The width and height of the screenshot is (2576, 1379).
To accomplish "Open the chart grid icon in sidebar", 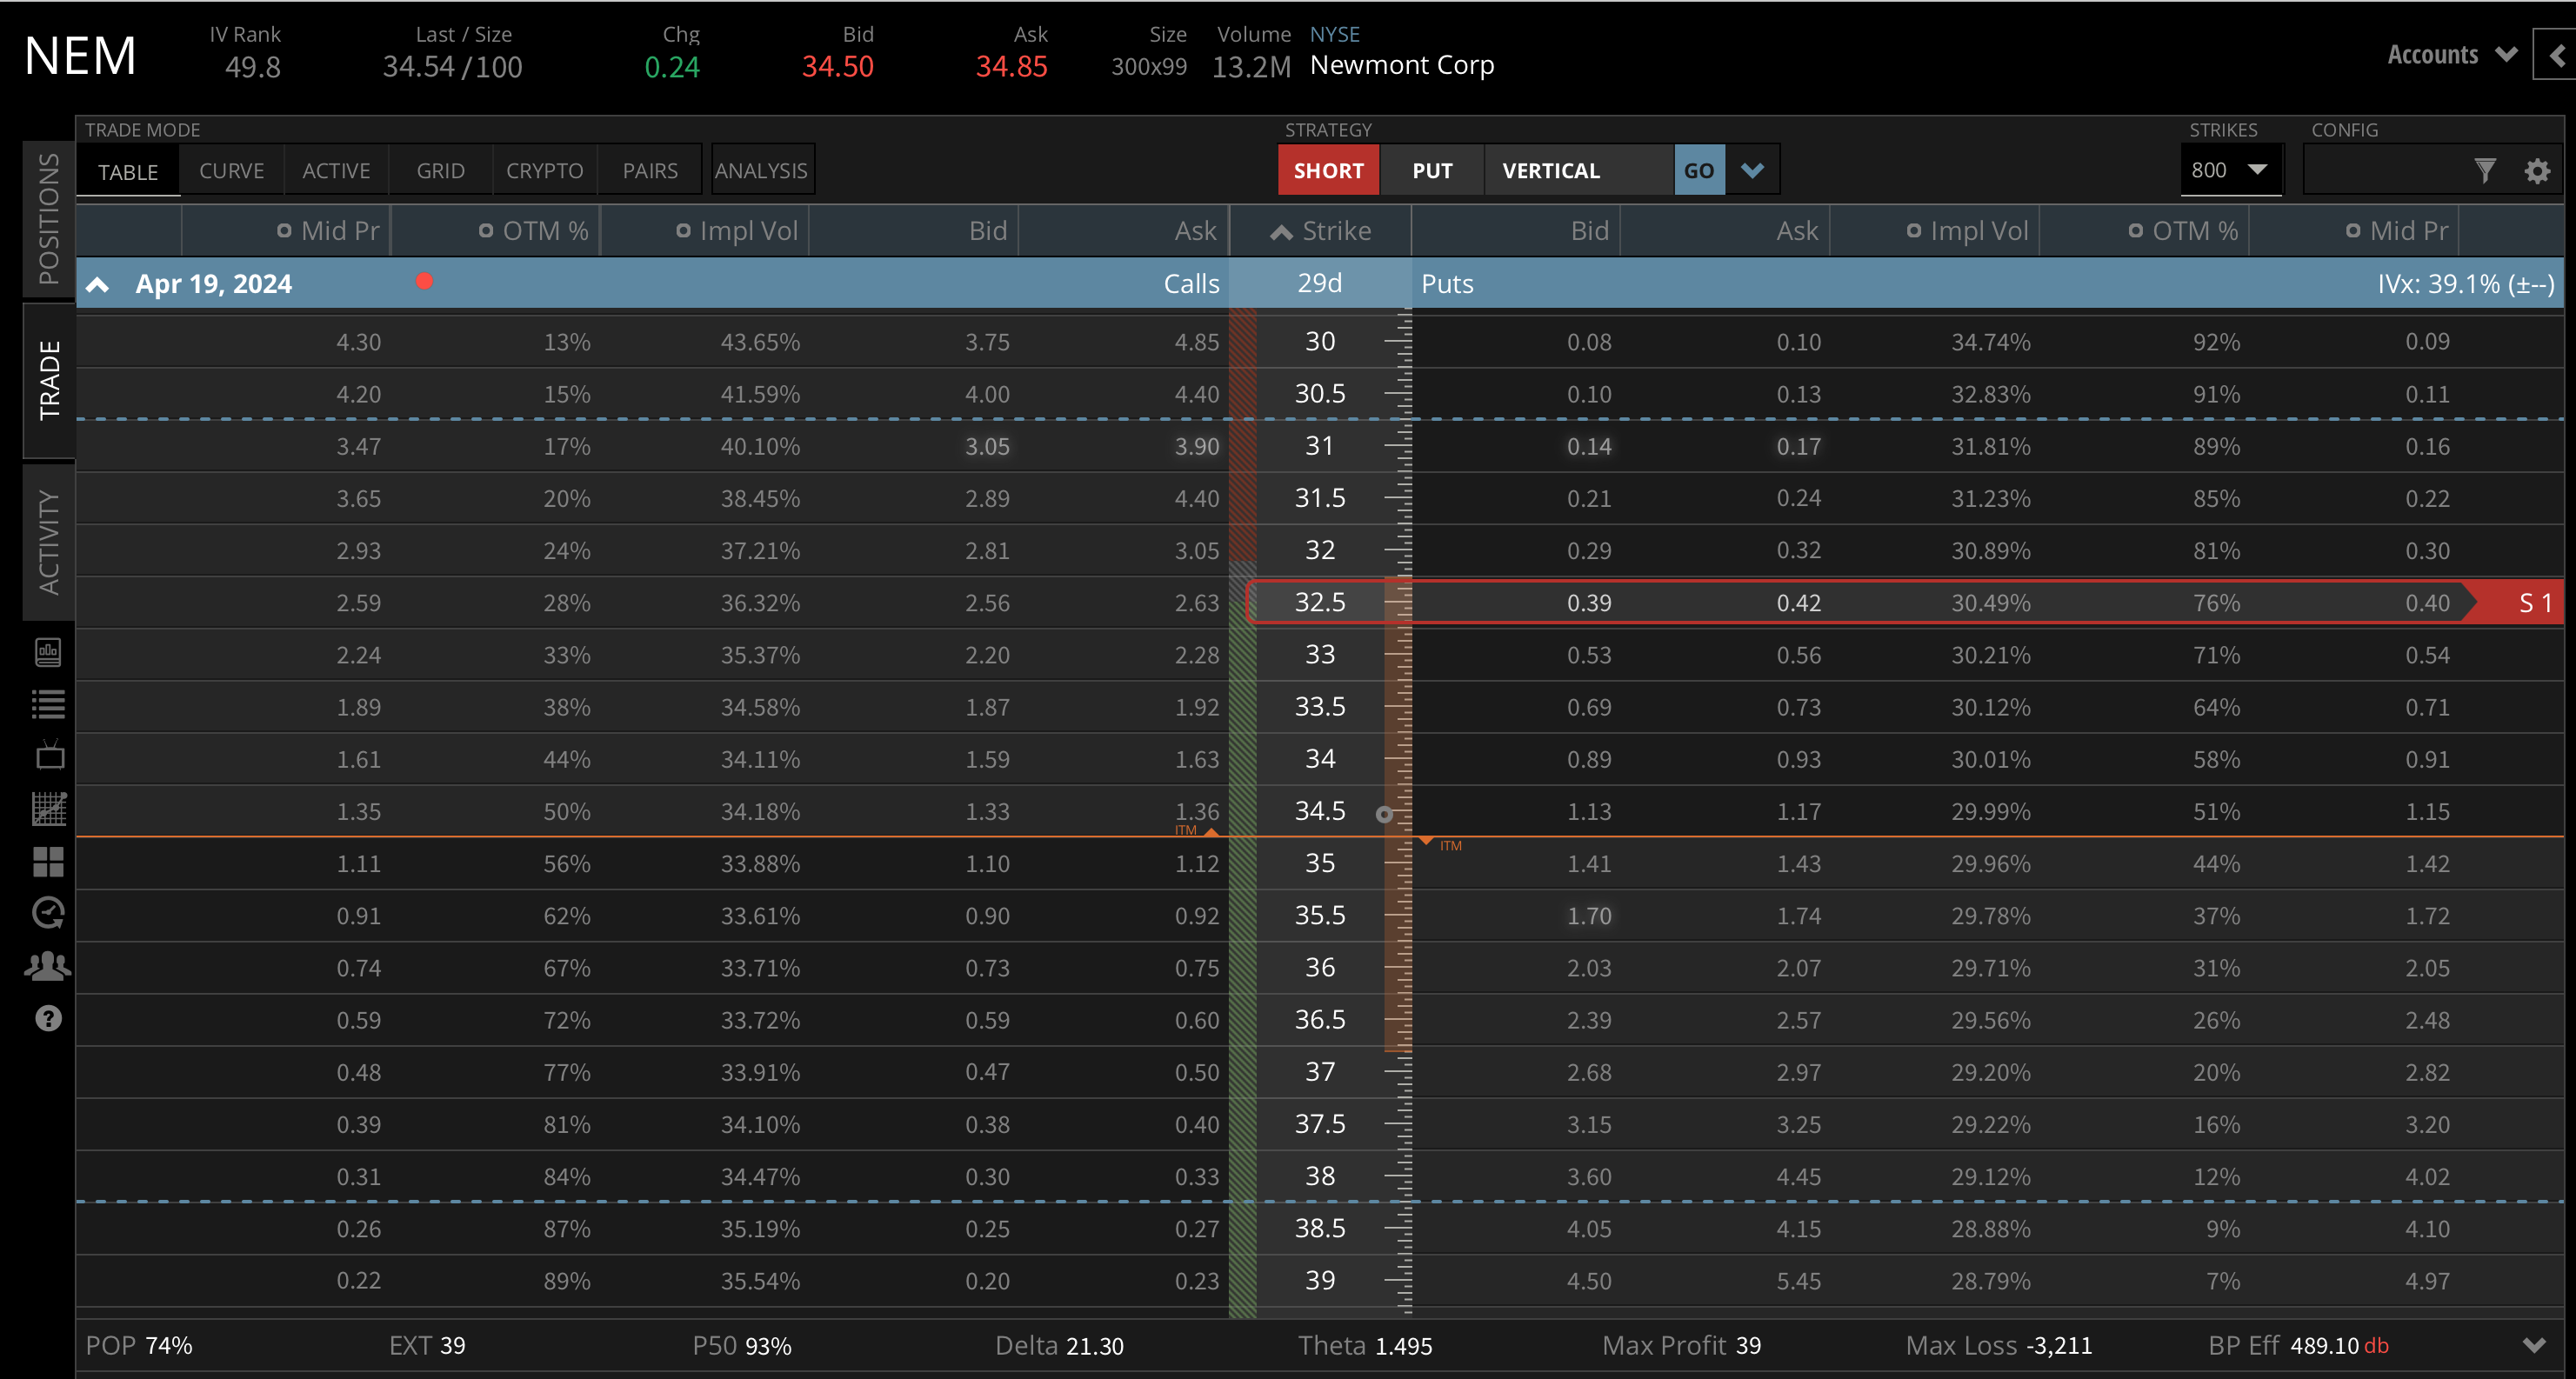I will (x=49, y=808).
